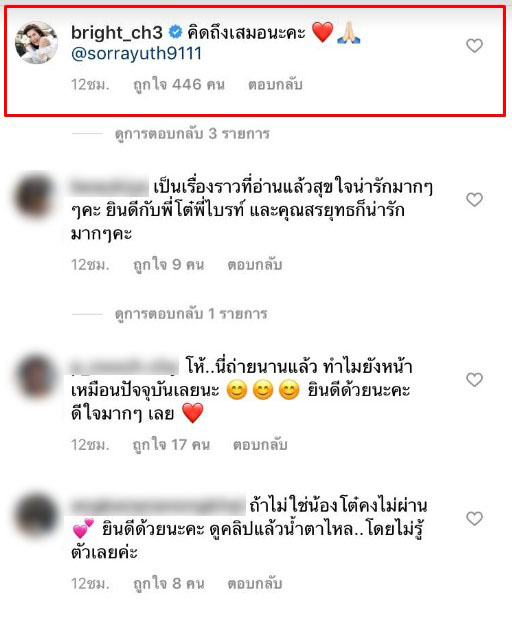Reply to the comment with 8 likes
The width and height of the screenshot is (512, 617).
(255, 584)
